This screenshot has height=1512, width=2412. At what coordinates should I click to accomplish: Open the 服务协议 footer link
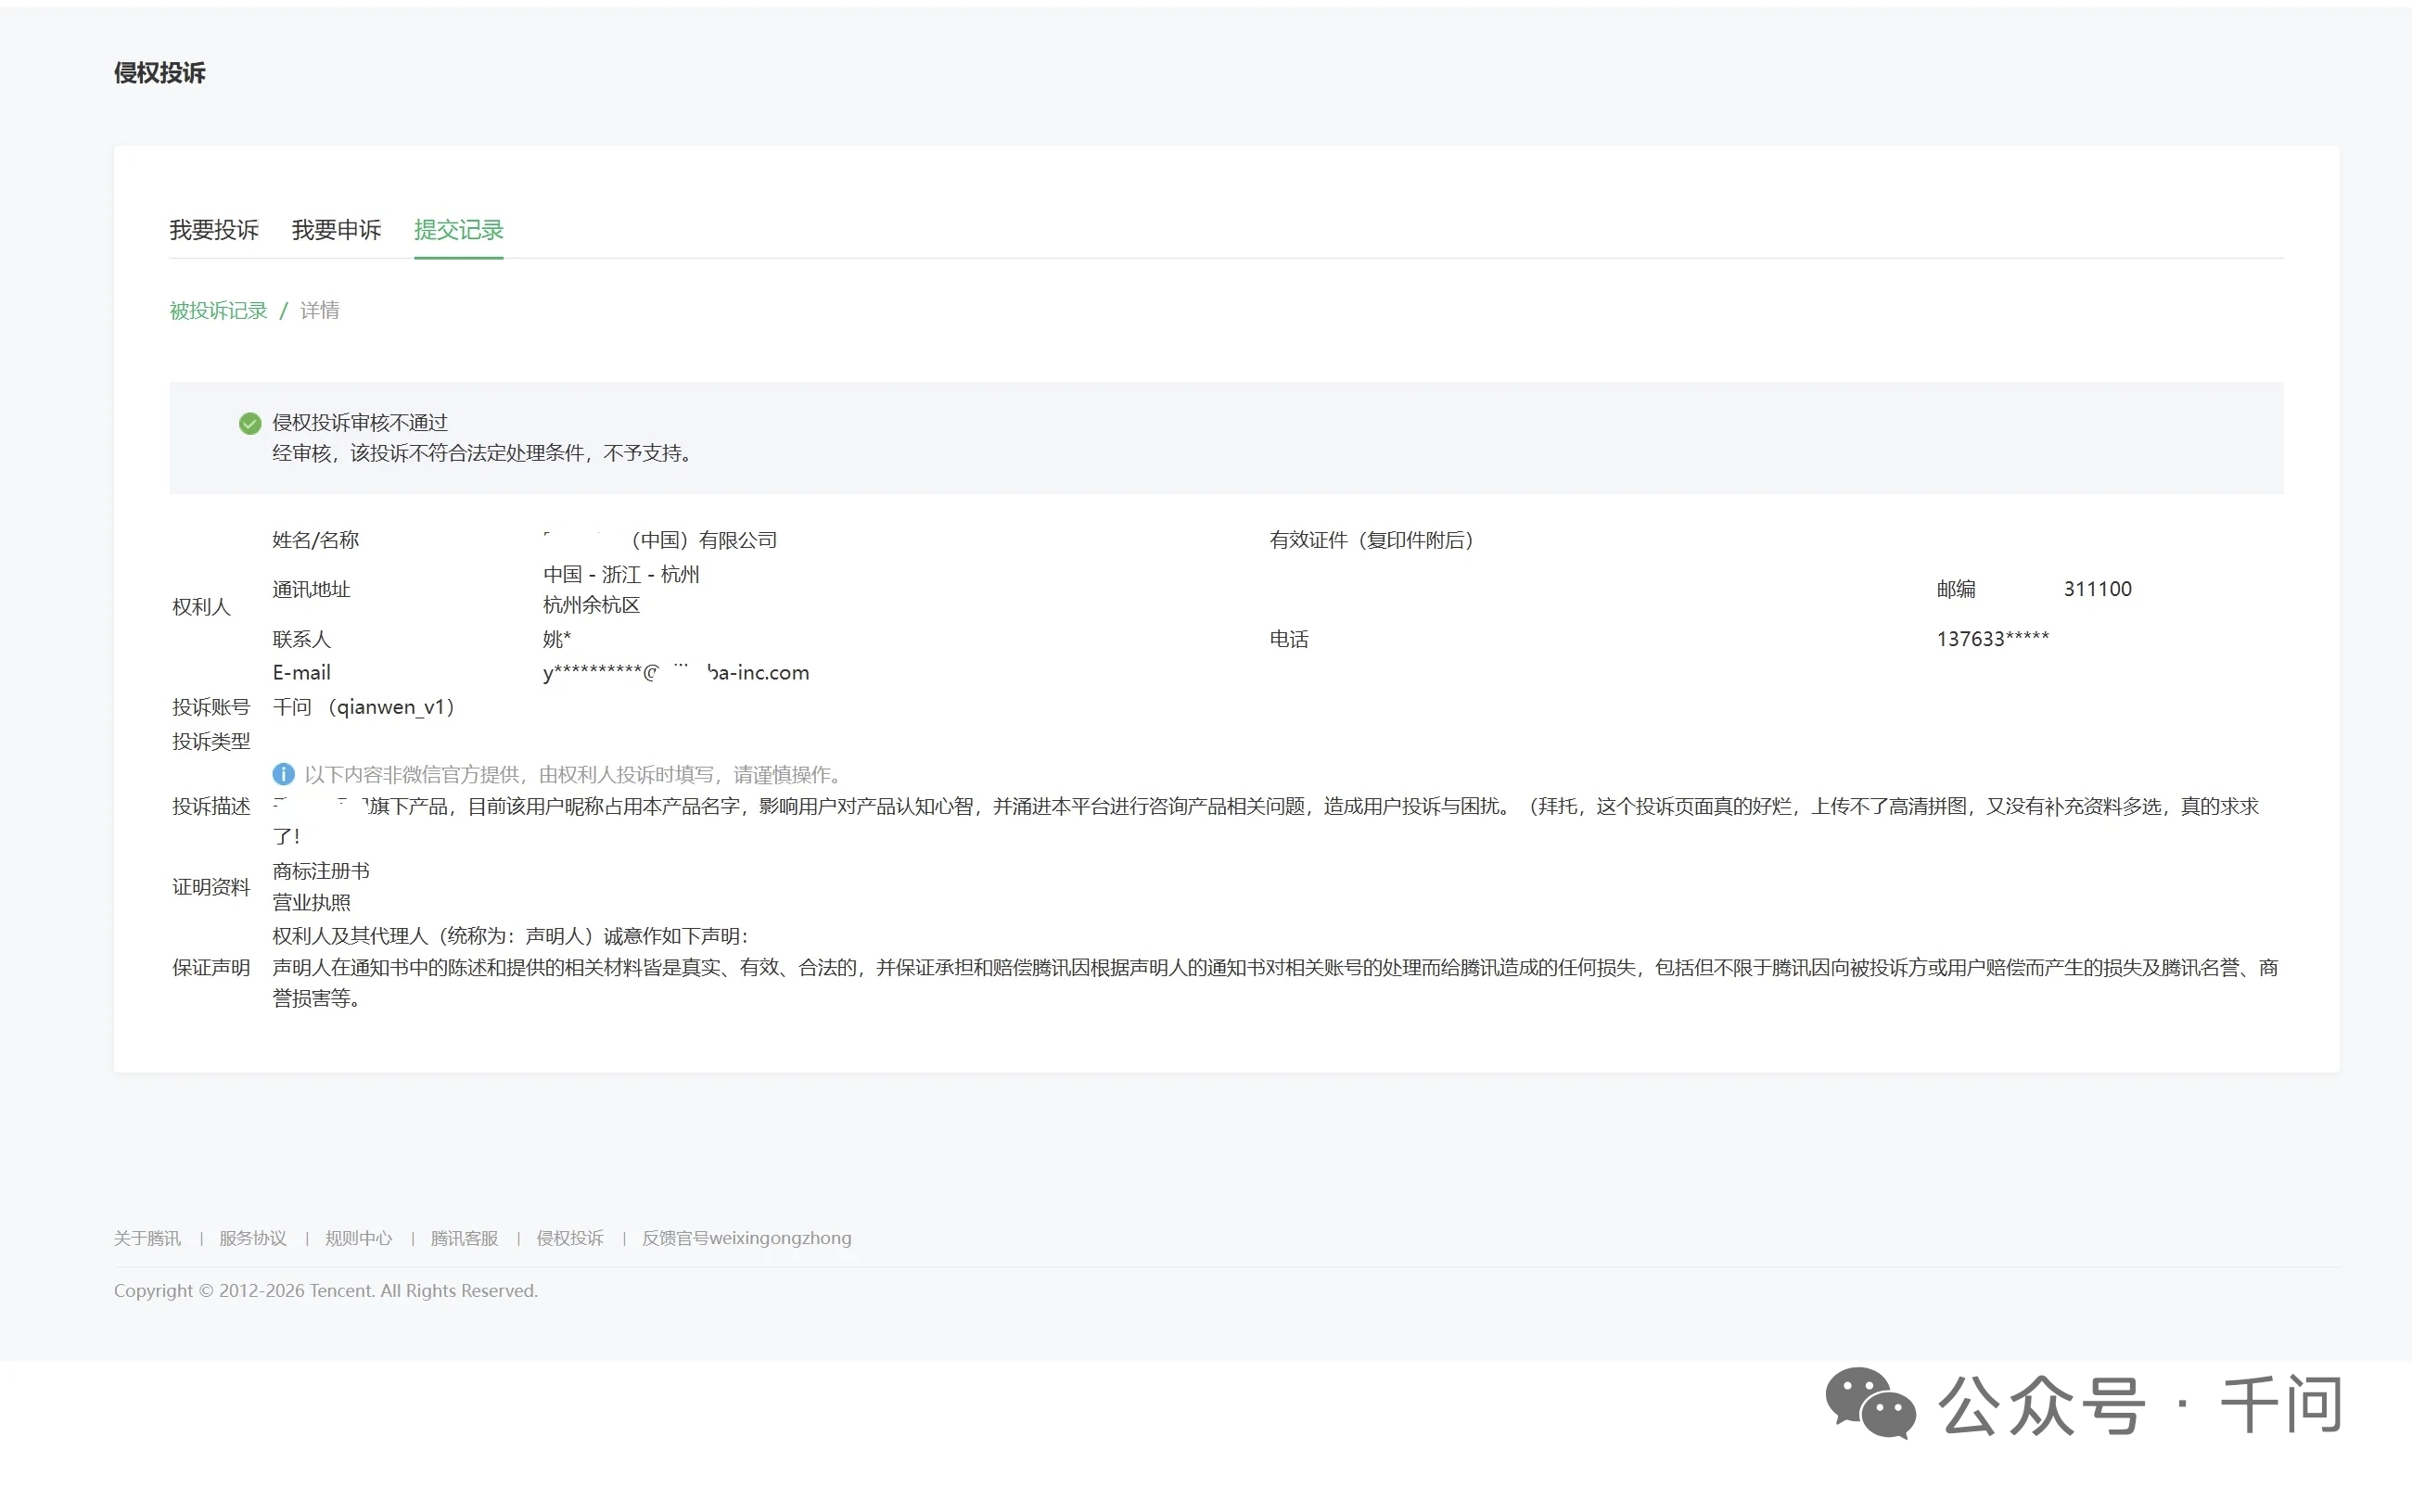point(252,1238)
